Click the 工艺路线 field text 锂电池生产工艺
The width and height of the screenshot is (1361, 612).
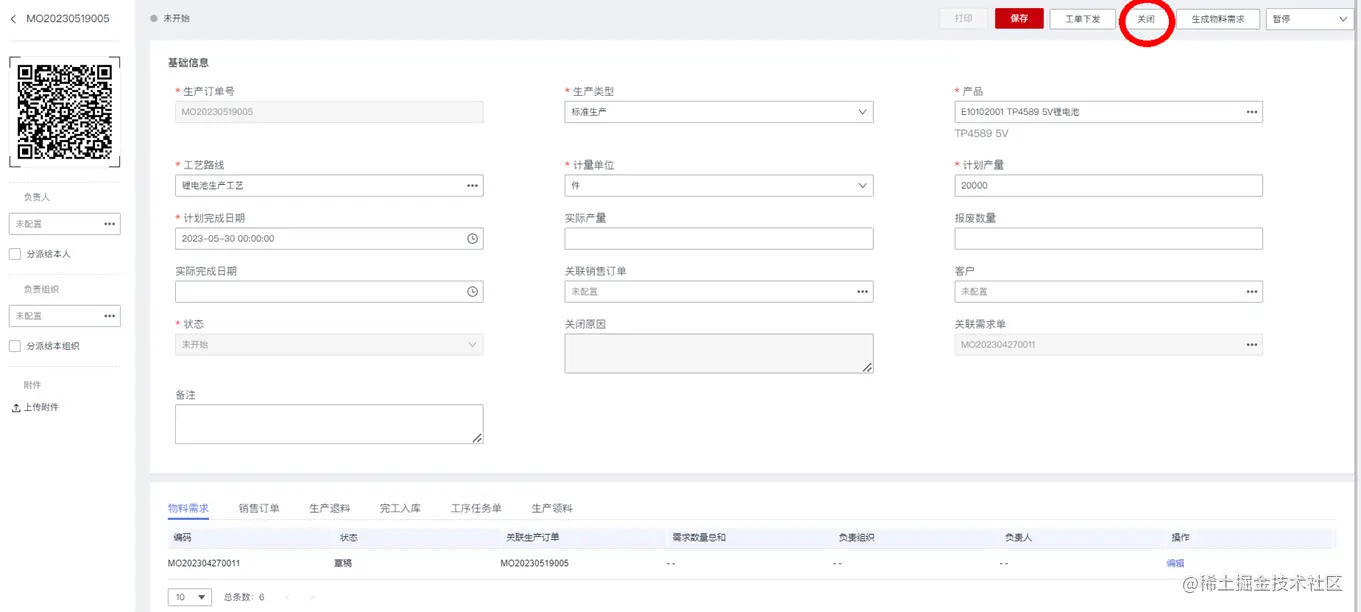coord(212,186)
